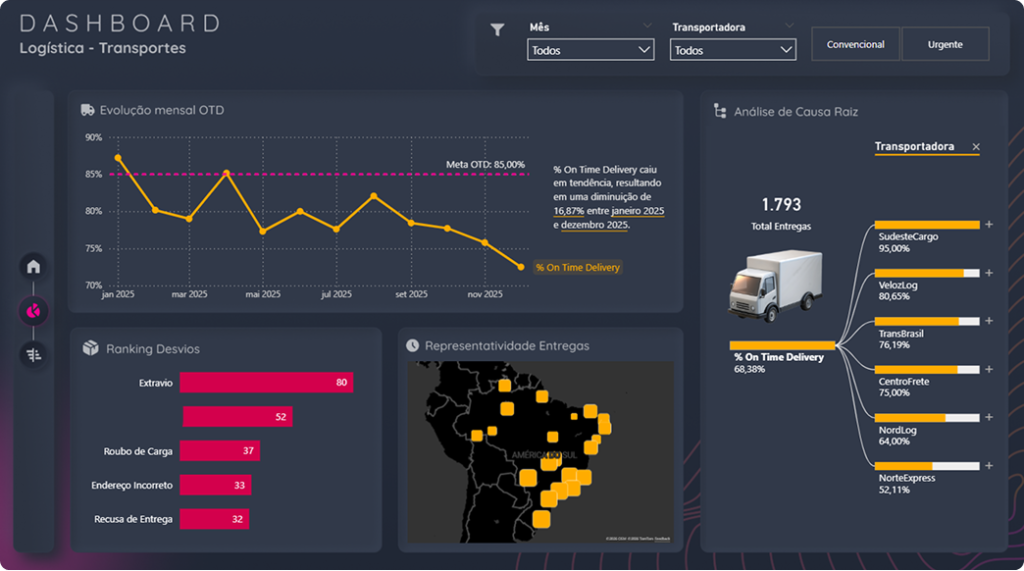This screenshot has height=571, width=1024.
Task: Click the 'Logística - Transportes' subtitle
Action: 103,48
